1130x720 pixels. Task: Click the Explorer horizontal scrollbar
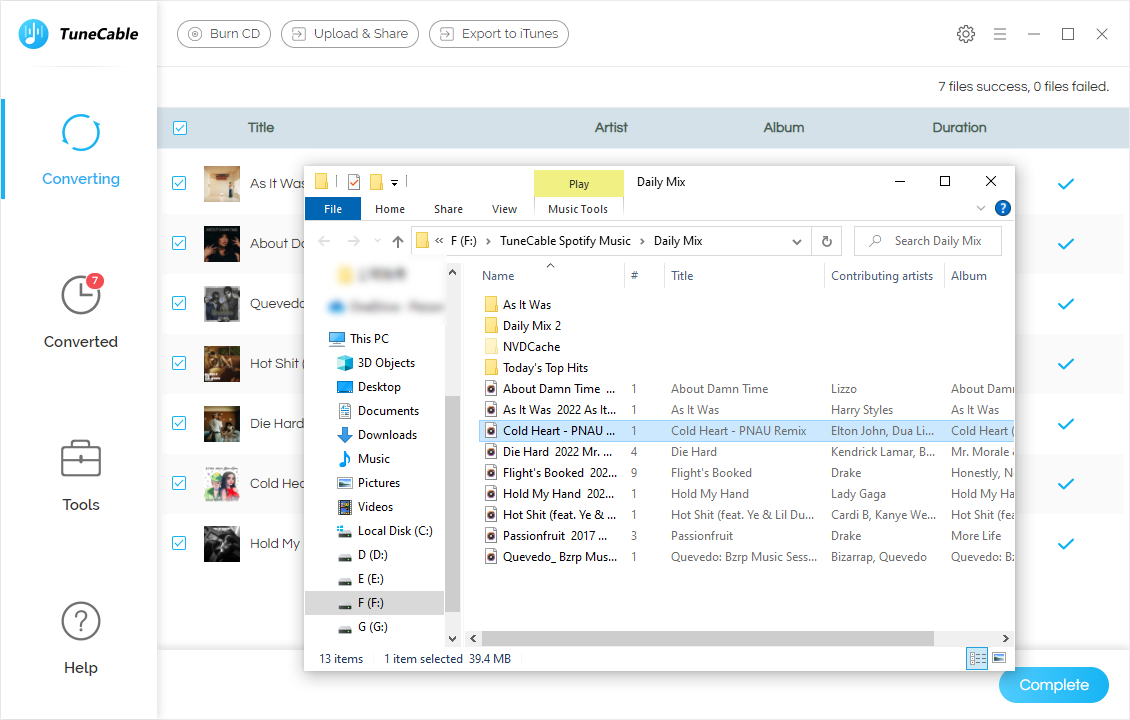pyautogui.click(x=708, y=639)
